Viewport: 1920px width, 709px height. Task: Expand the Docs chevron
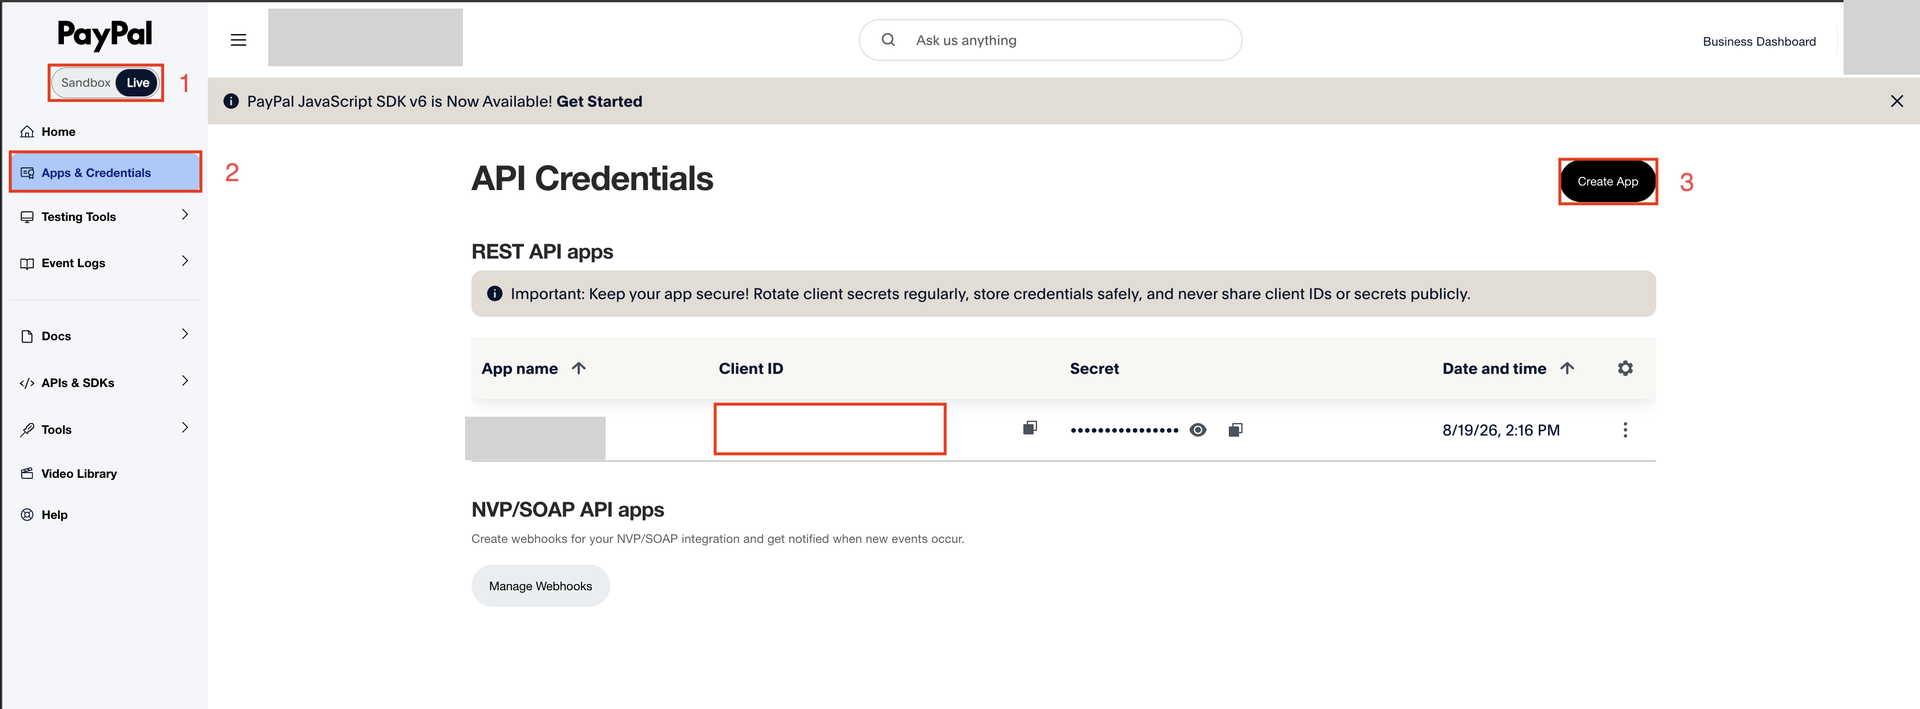point(185,334)
